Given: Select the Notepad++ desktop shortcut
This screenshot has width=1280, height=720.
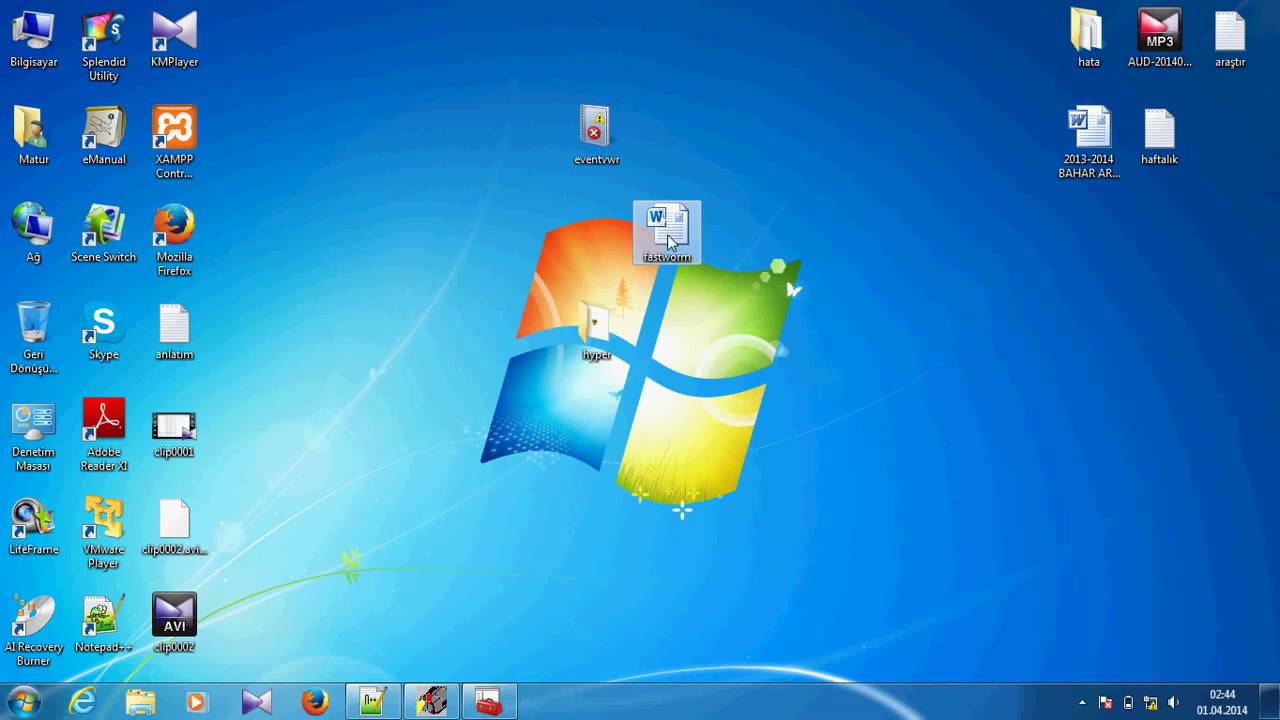Looking at the screenshot, I should click(104, 625).
